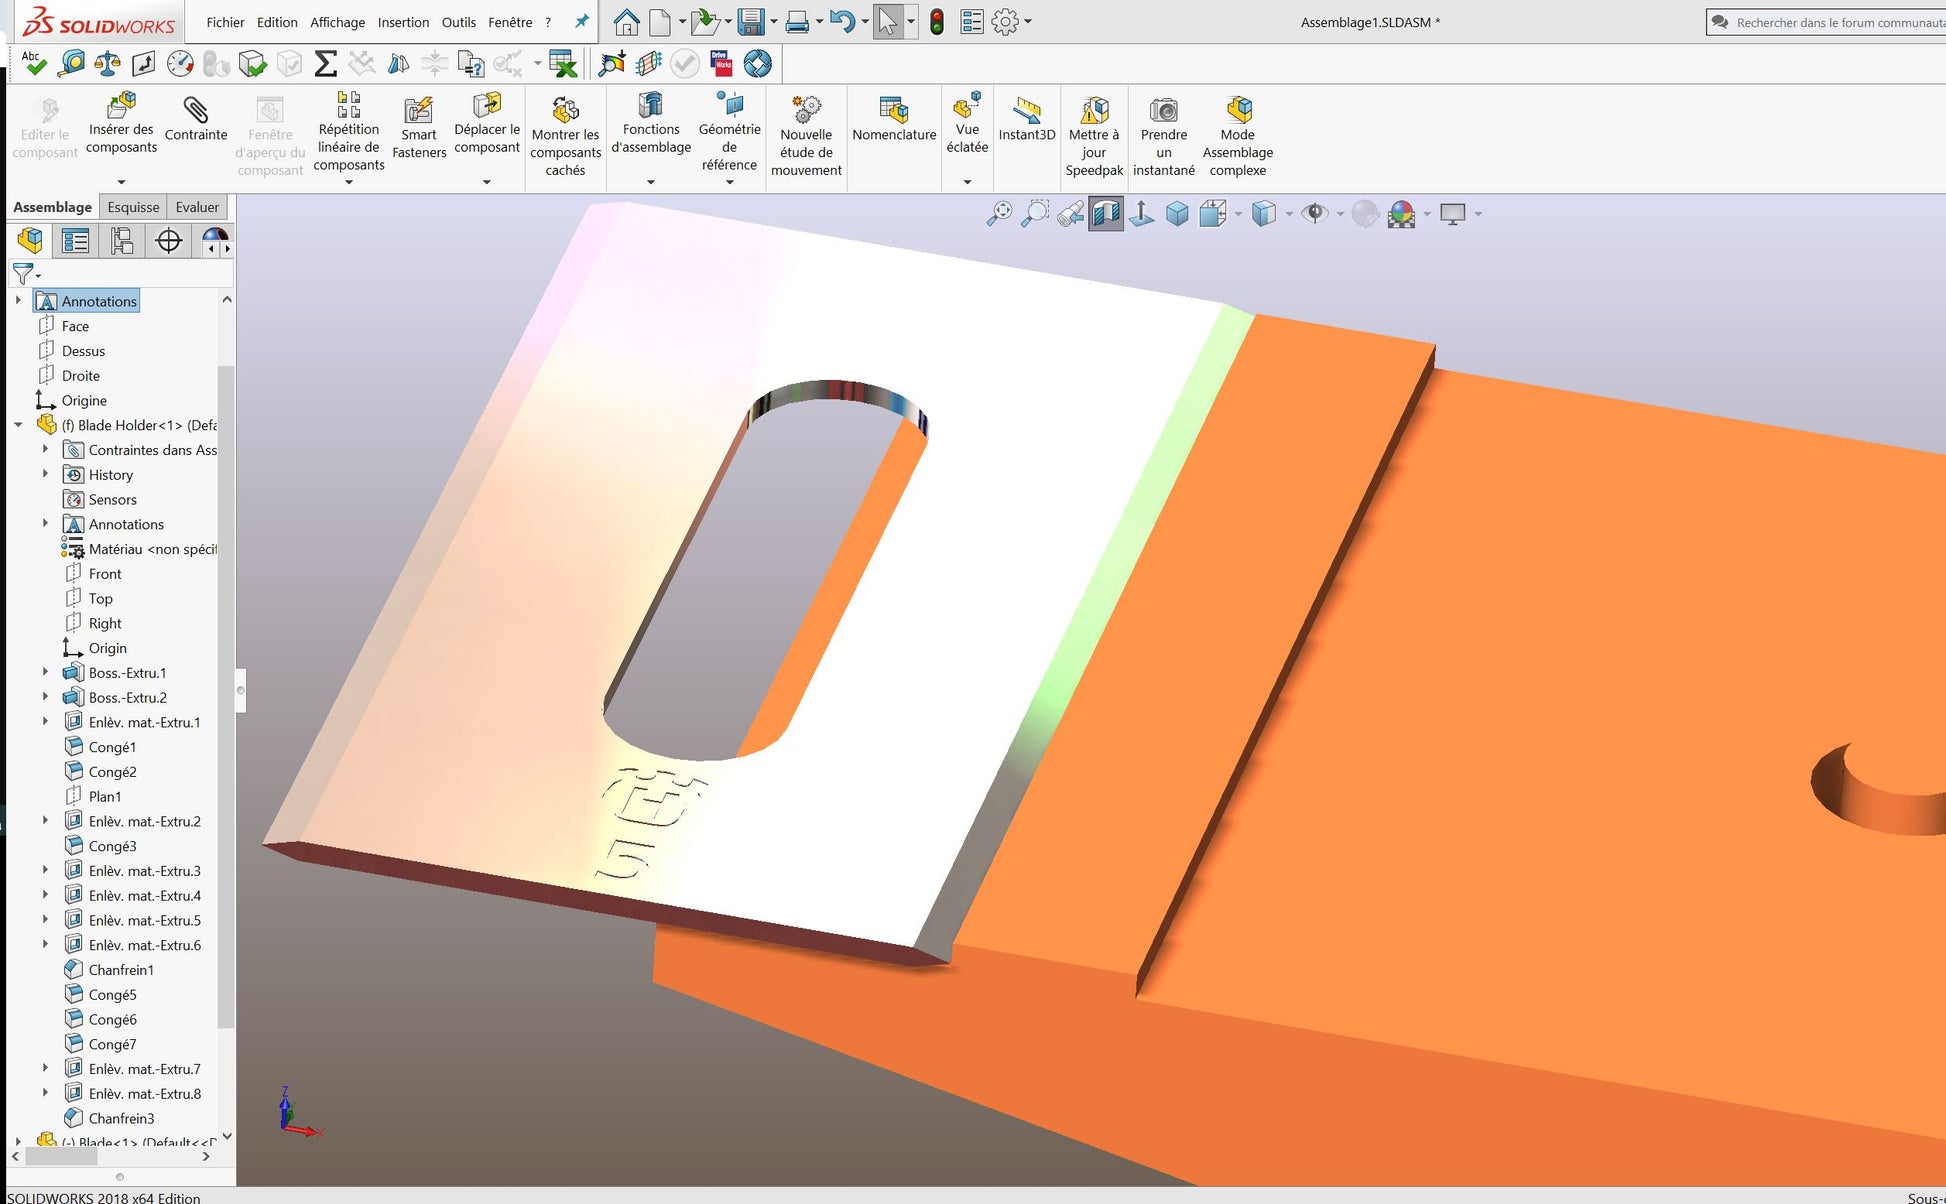Screen dimensions: 1946x1204
Task: Expand the Boss.-Extru.1 feature node
Action: pyautogui.click(x=45, y=672)
